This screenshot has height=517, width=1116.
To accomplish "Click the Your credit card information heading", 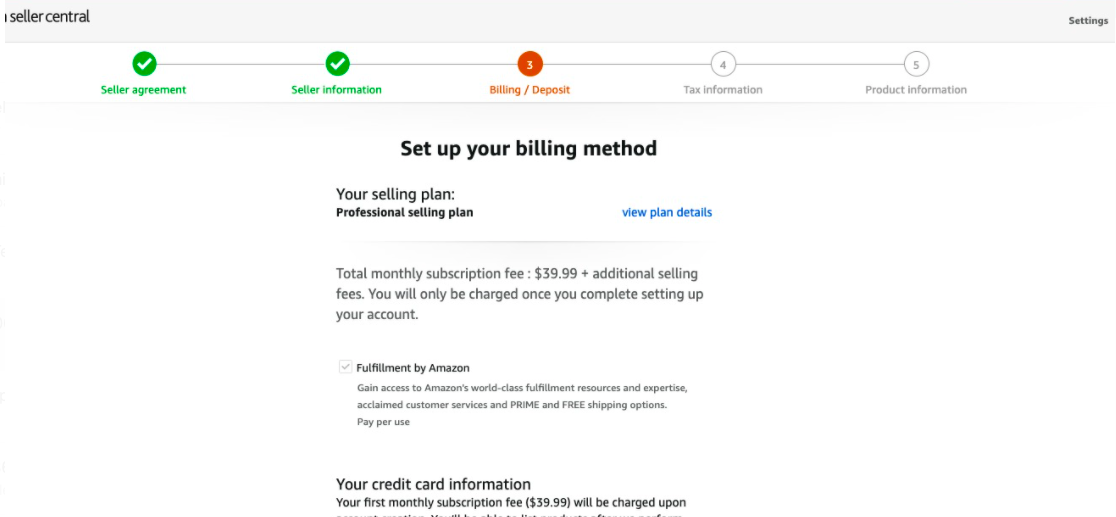I will click(x=433, y=484).
